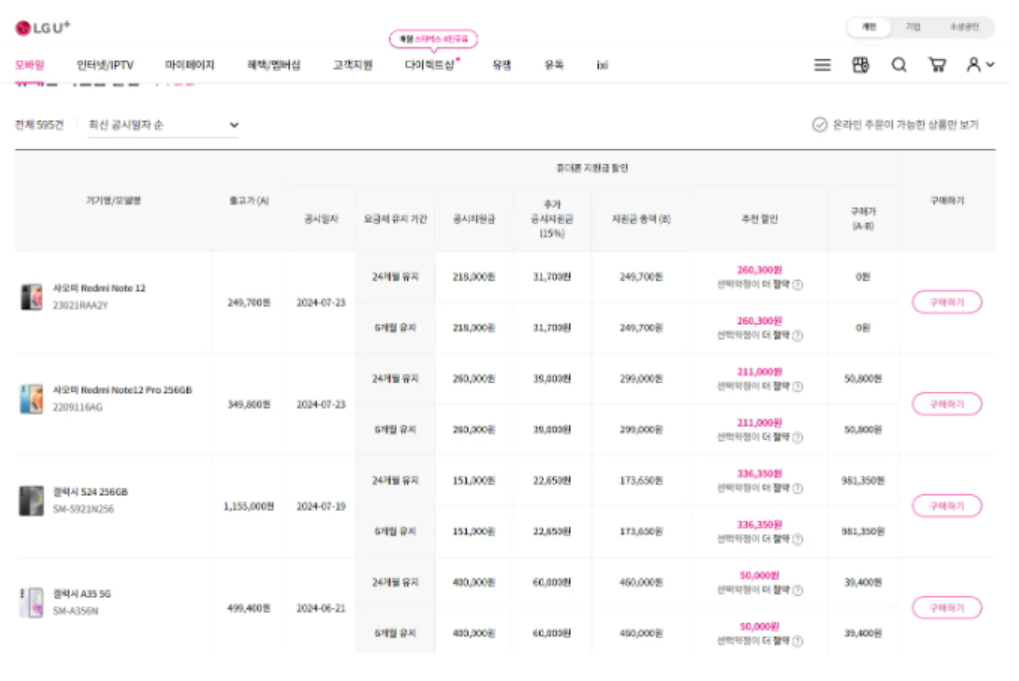The height and width of the screenshot is (681, 1019).
Task: Expand the 최신 공시일자 순 sort dropdown
Action: click(x=163, y=125)
